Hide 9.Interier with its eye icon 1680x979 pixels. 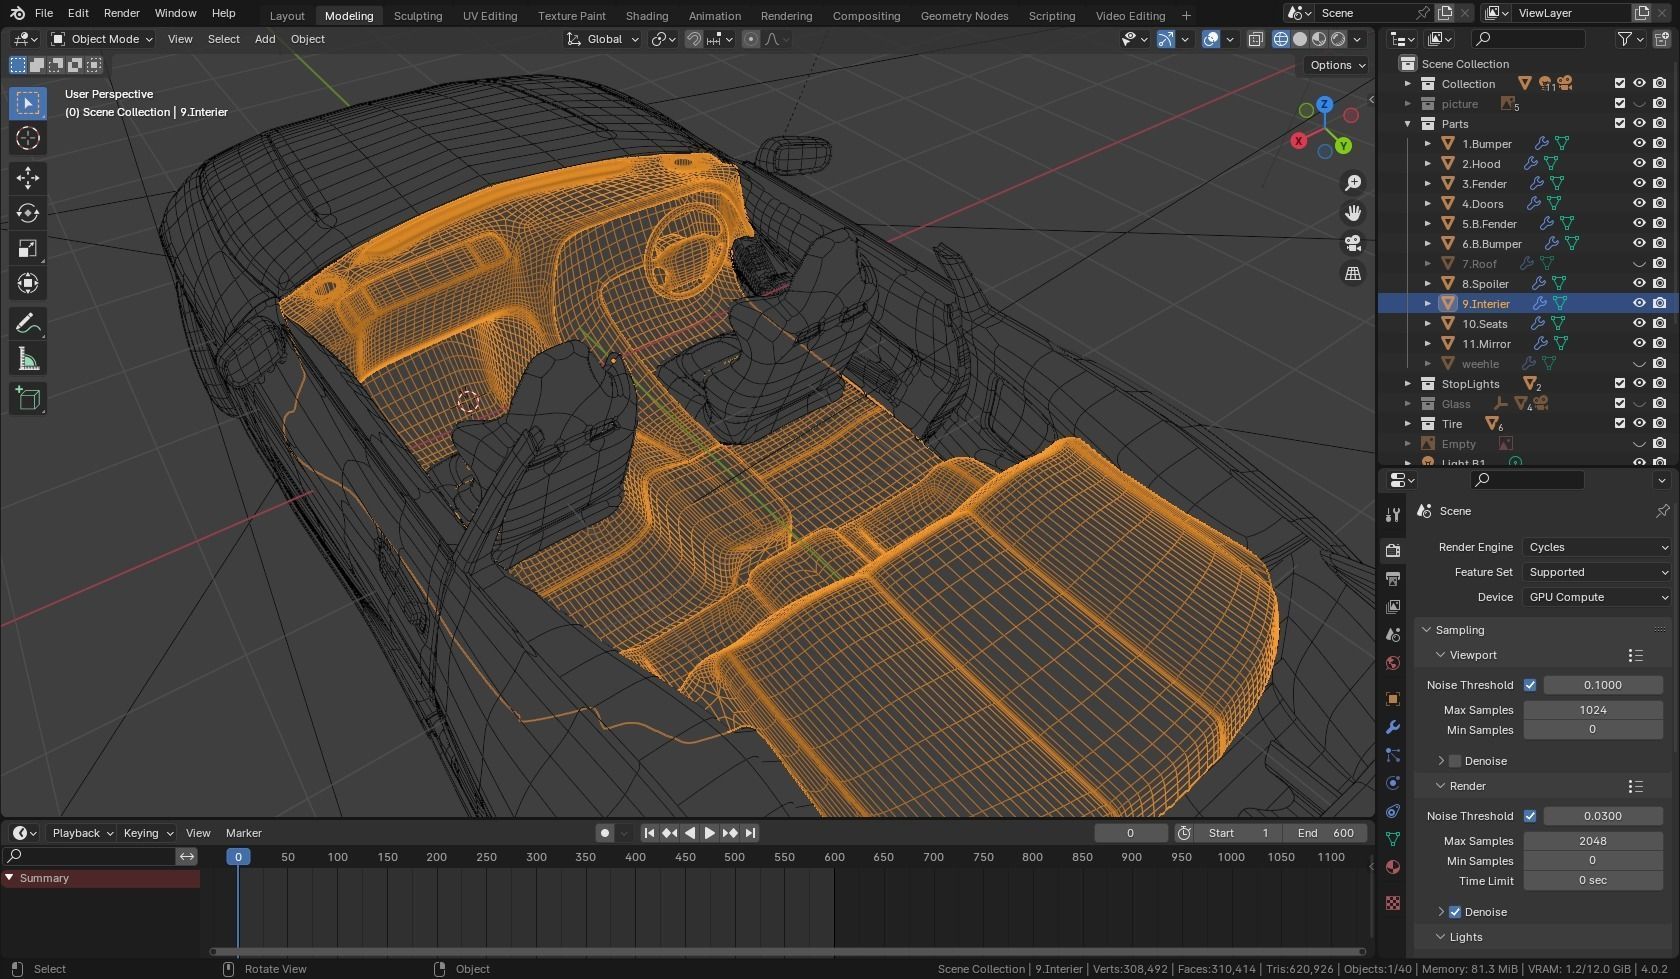pos(1639,303)
